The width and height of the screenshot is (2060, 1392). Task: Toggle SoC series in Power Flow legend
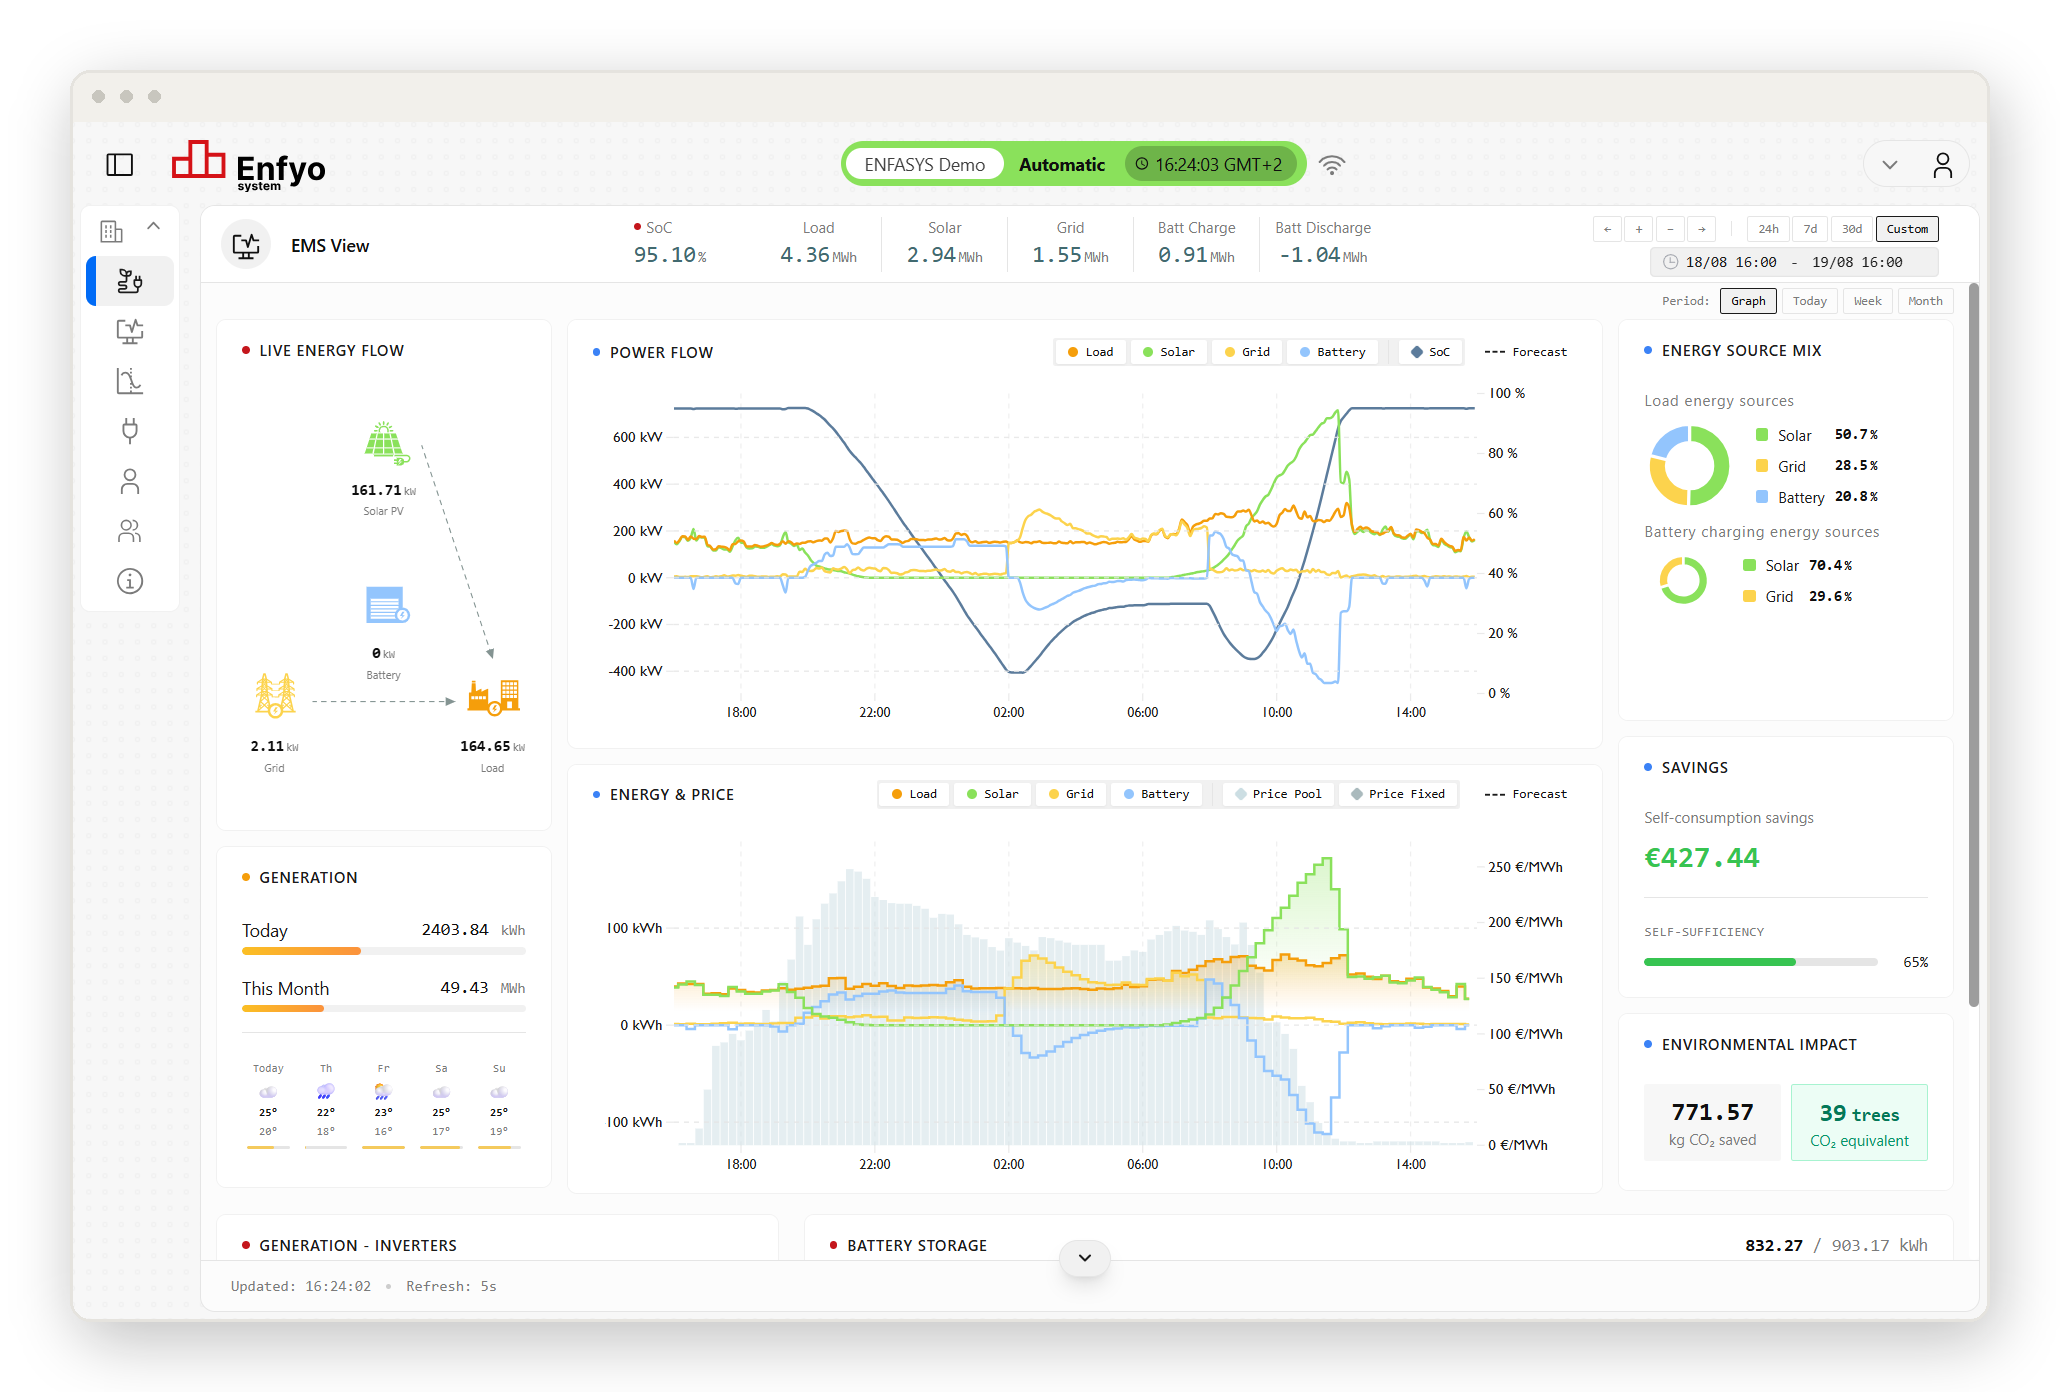(1430, 352)
